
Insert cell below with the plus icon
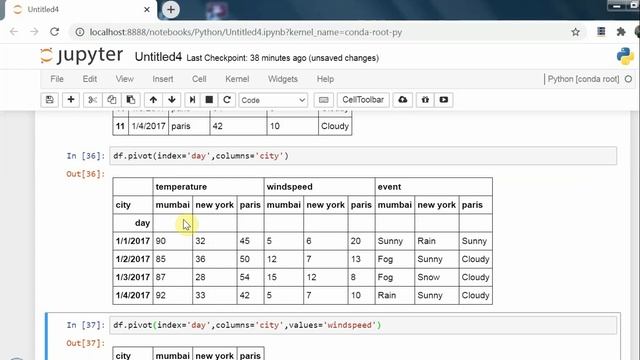[71, 100]
